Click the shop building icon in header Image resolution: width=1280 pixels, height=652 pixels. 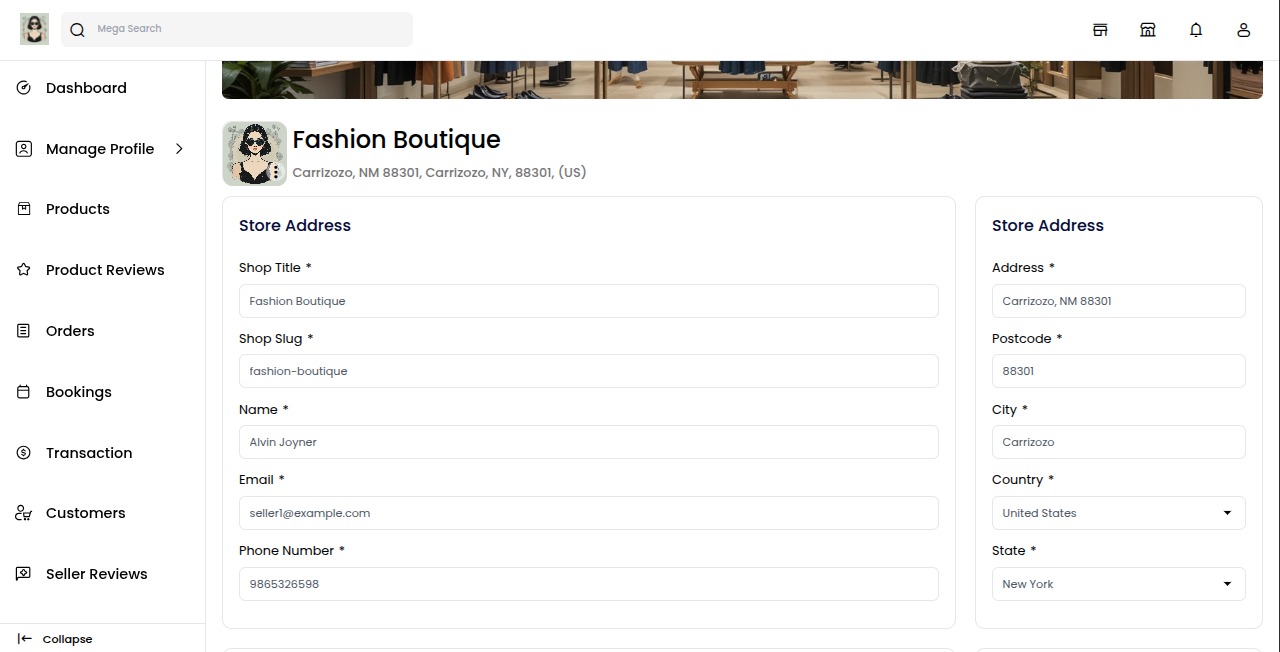pos(1148,30)
